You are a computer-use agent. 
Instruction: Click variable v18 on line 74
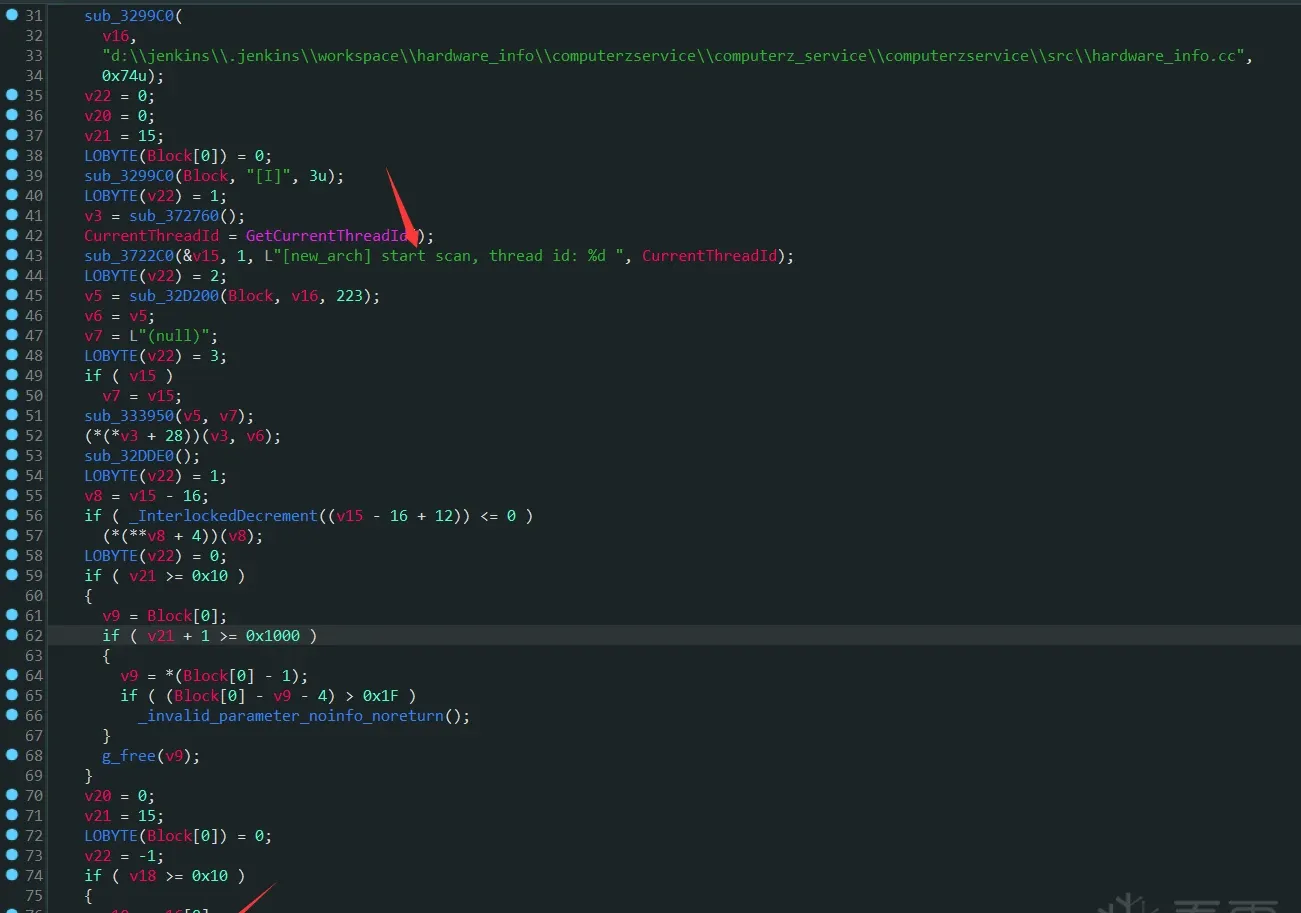pos(142,875)
